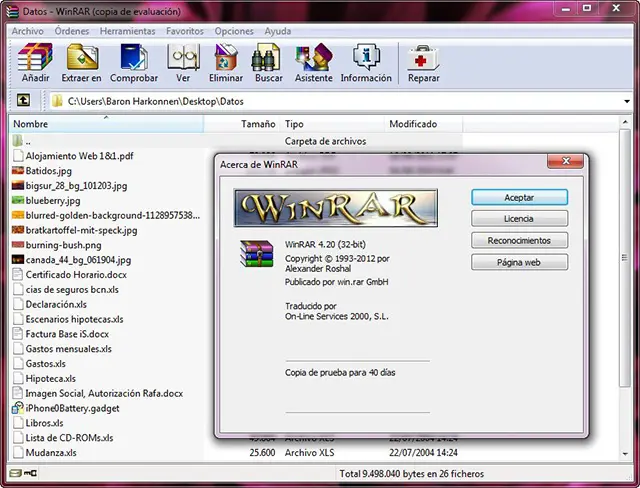Click the Añadir toolbar icon
640x488 pixels.
point(36,61)
